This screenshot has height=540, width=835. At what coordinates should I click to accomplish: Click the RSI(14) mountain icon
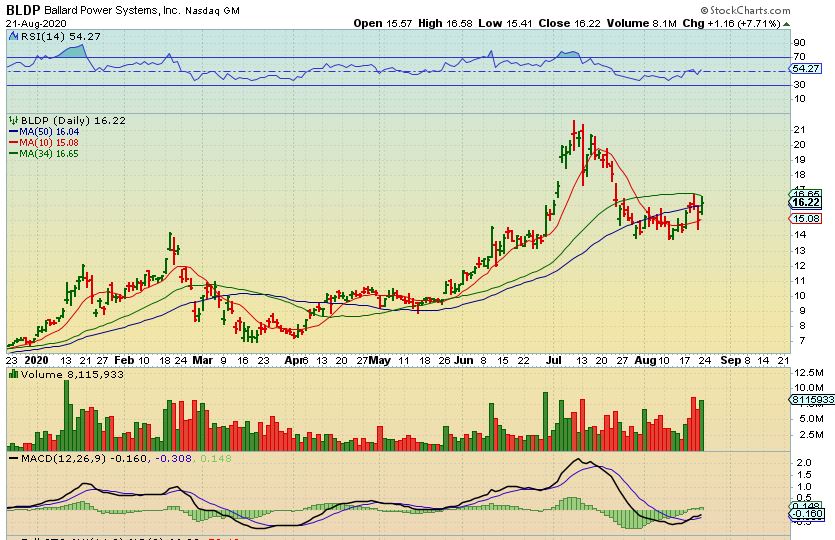14,36
